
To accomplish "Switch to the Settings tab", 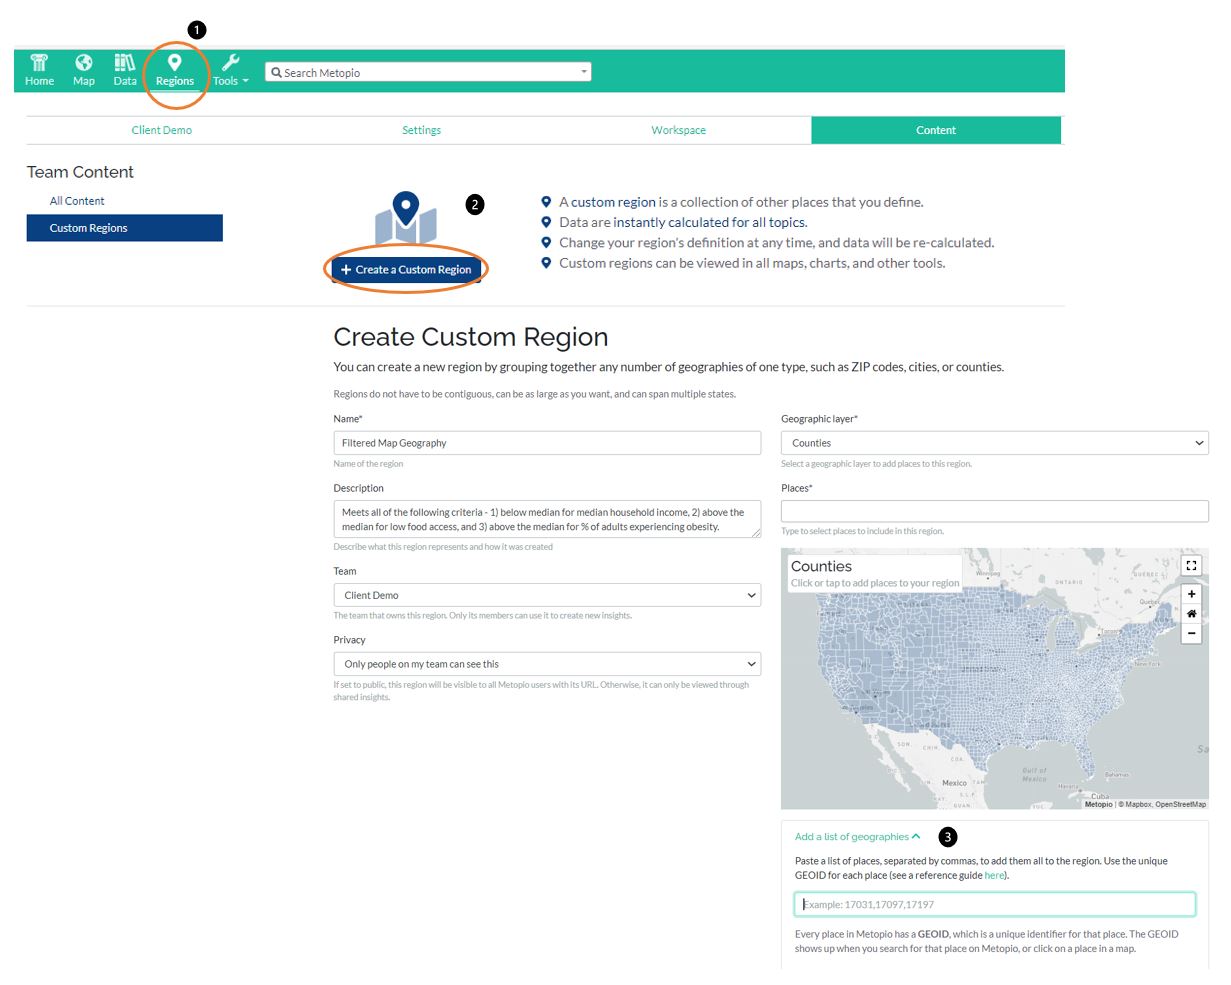I will [x=421, y=130].
